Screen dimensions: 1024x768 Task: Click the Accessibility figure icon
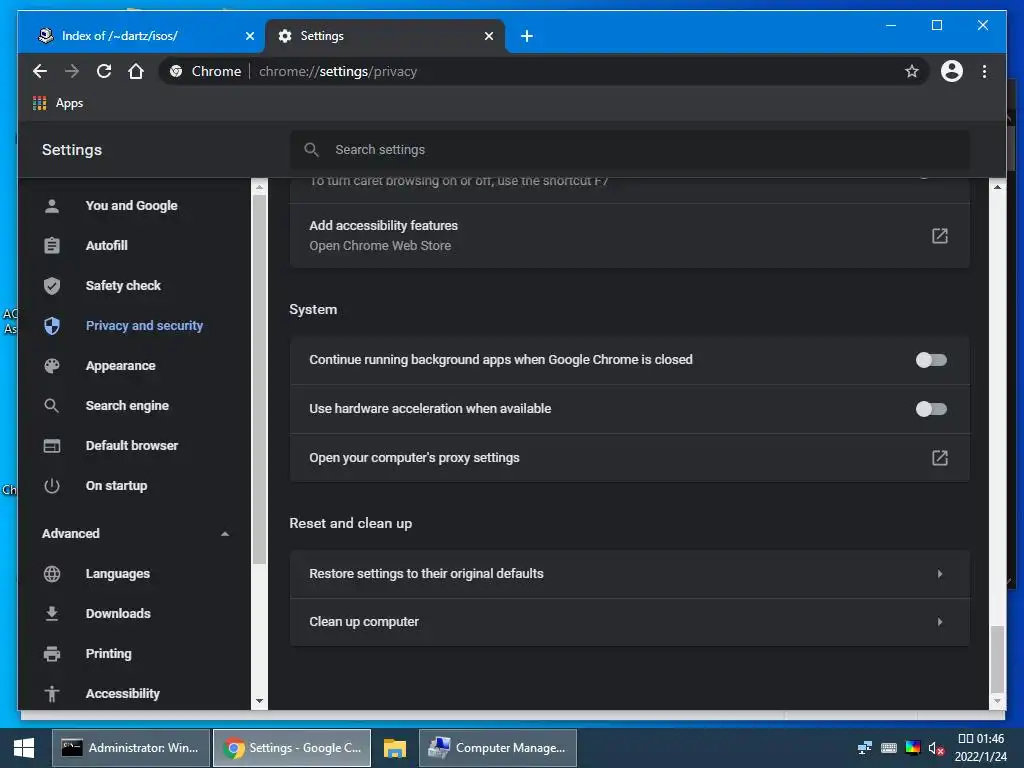pyautogui.click(x=52, y=694)
